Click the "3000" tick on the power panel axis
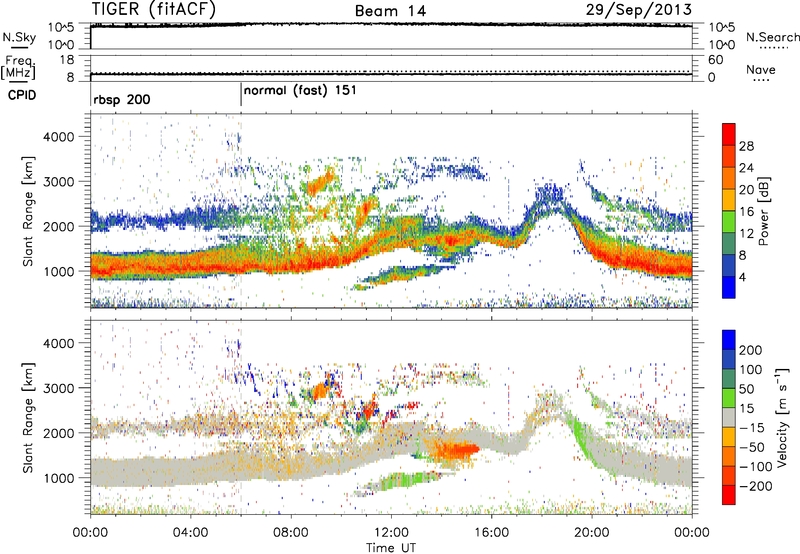Screen dimensions: 800x554 [x=59, y=182]
